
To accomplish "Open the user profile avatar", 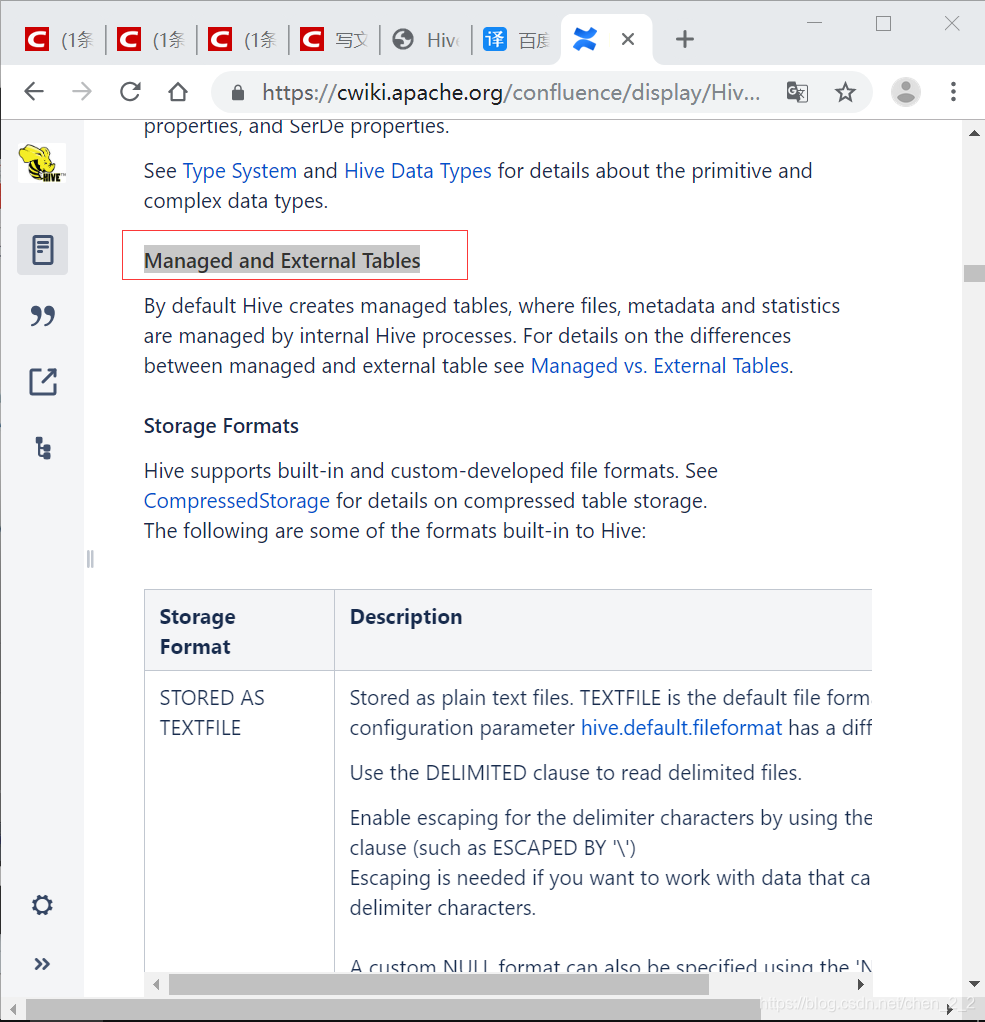I will (x=905, y=92).
